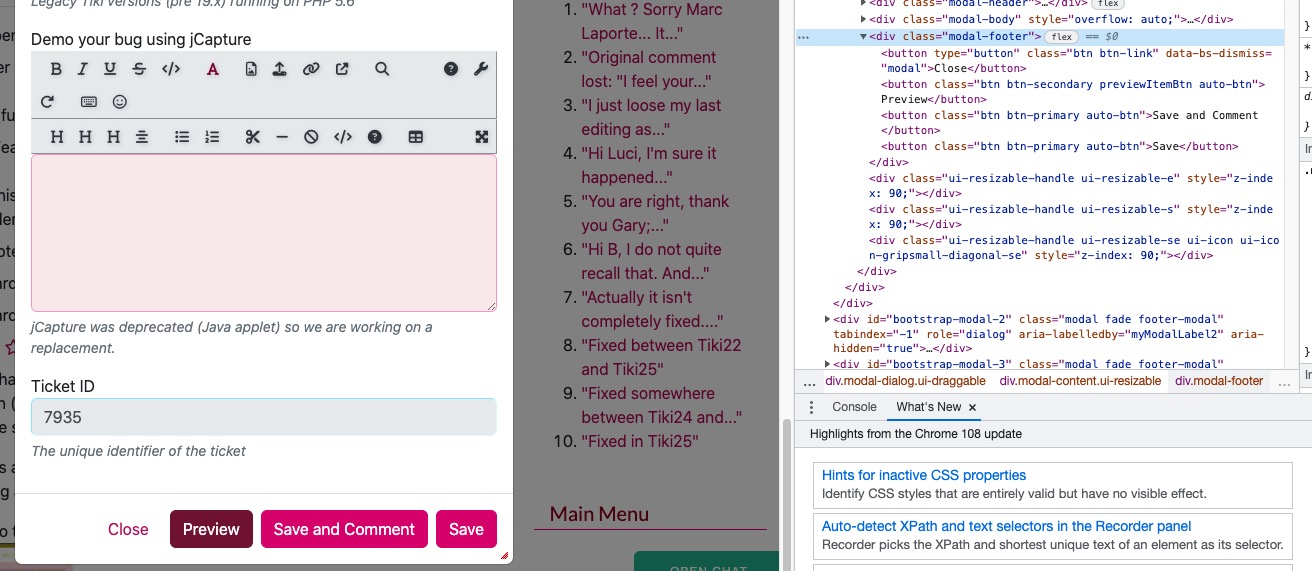
Task: Insert a horizontal rule dash icon
Action: (x=282, y=137)
